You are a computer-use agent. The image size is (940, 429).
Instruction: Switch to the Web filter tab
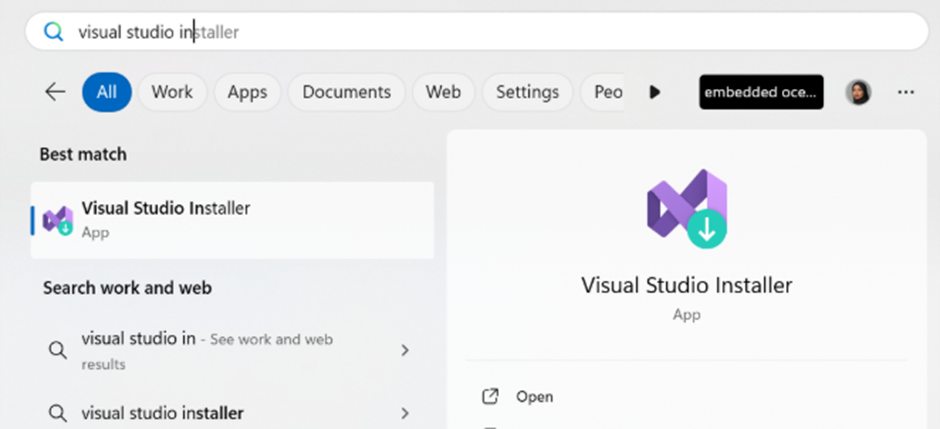(443, 92)
